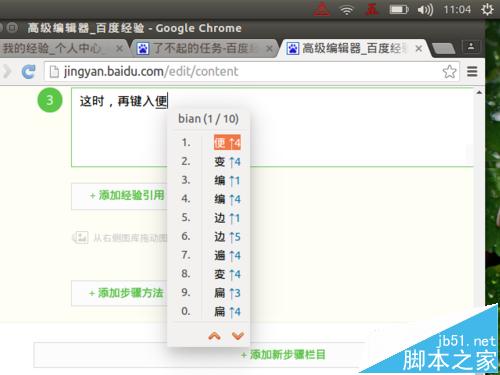
Task: Click inside the step 3 text editor
Action: click(272, 127)
